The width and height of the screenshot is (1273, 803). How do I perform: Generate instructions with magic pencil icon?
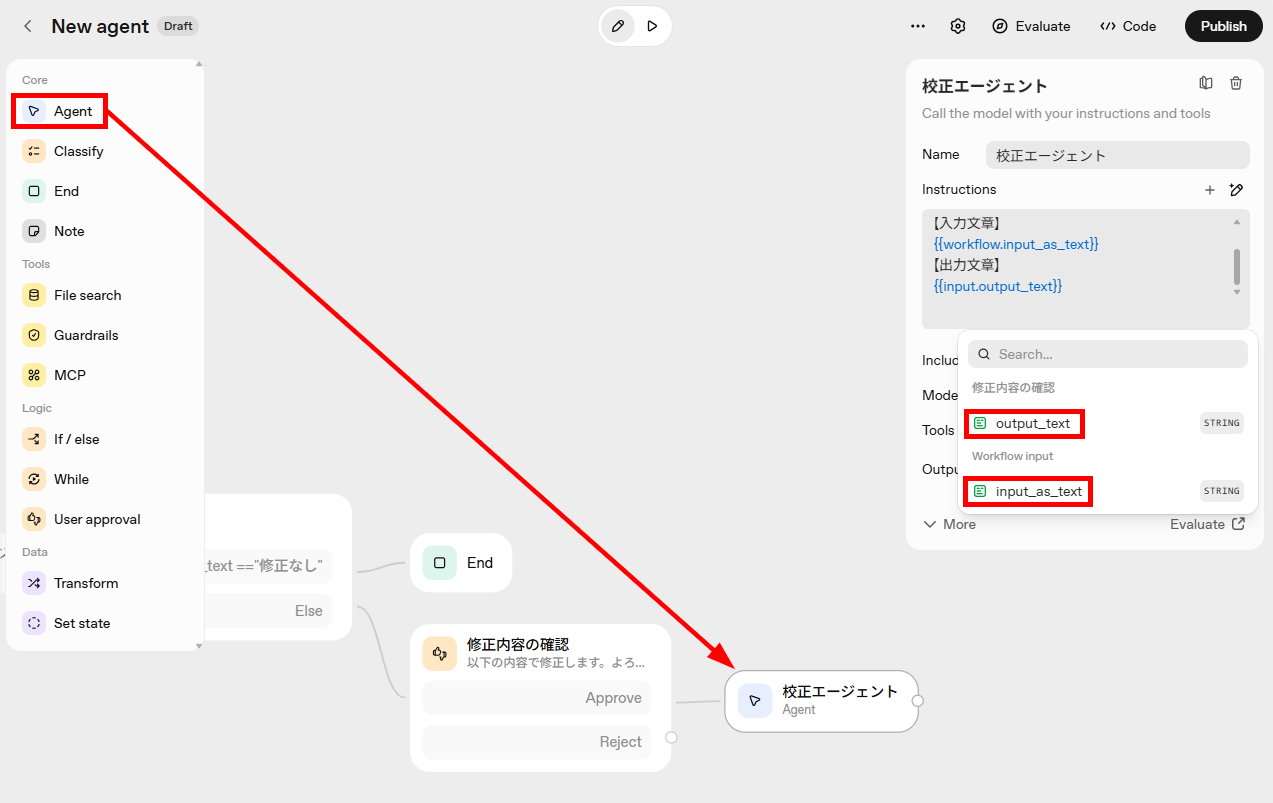pyautogui.click(x=1236, y=190)
